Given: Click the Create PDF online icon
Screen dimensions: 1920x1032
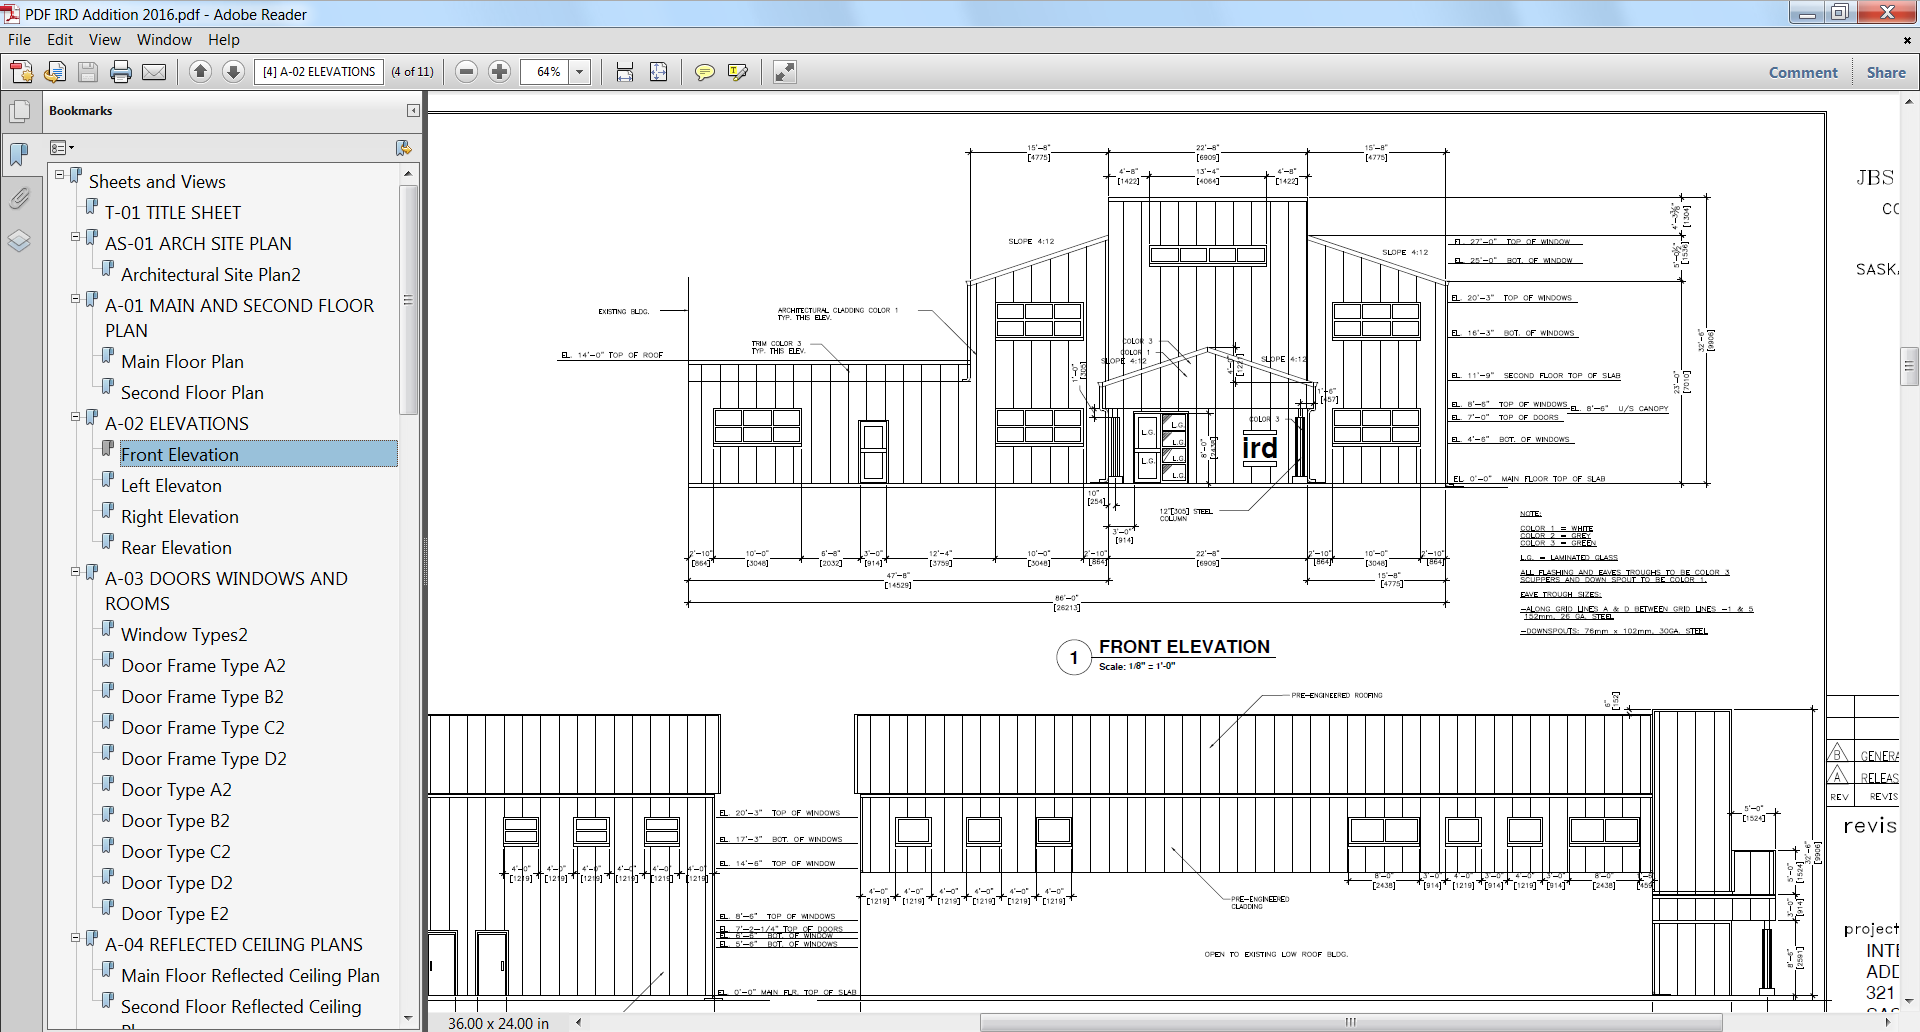Looking at the screenshot, I should point(21,72).
